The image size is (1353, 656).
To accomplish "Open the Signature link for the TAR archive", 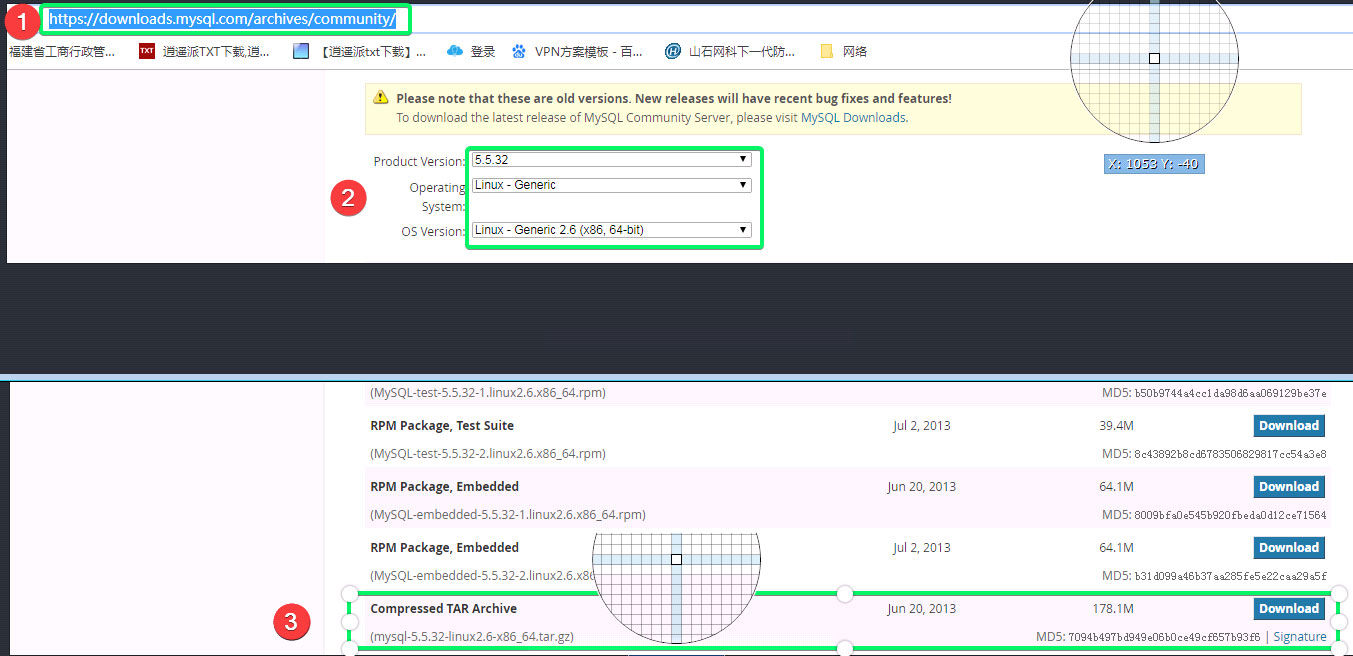I will coord(1300,637).
